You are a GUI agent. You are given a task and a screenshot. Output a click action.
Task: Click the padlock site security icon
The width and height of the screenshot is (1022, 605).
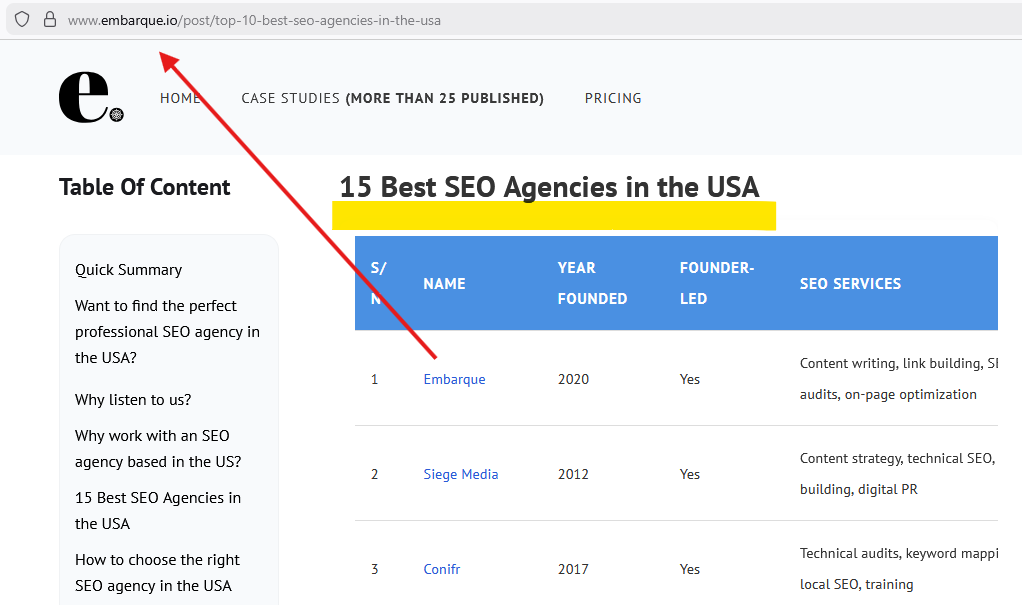pos(49,20)
